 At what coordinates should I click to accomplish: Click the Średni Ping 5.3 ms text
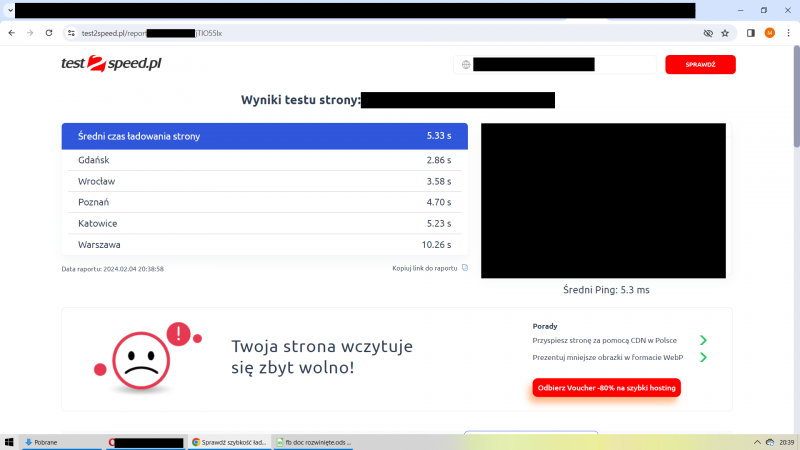(606, 290)
